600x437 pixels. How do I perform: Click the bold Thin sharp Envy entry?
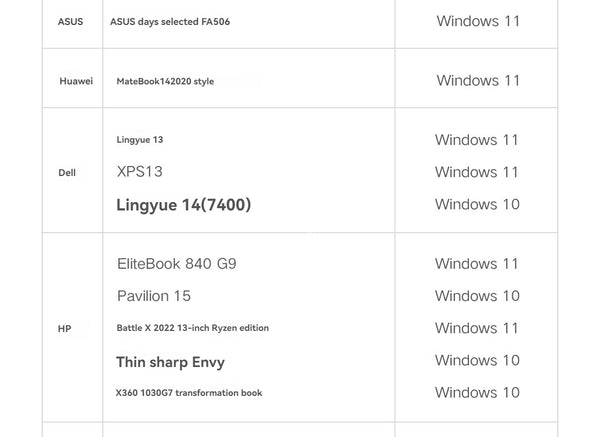tap(170, 362)
